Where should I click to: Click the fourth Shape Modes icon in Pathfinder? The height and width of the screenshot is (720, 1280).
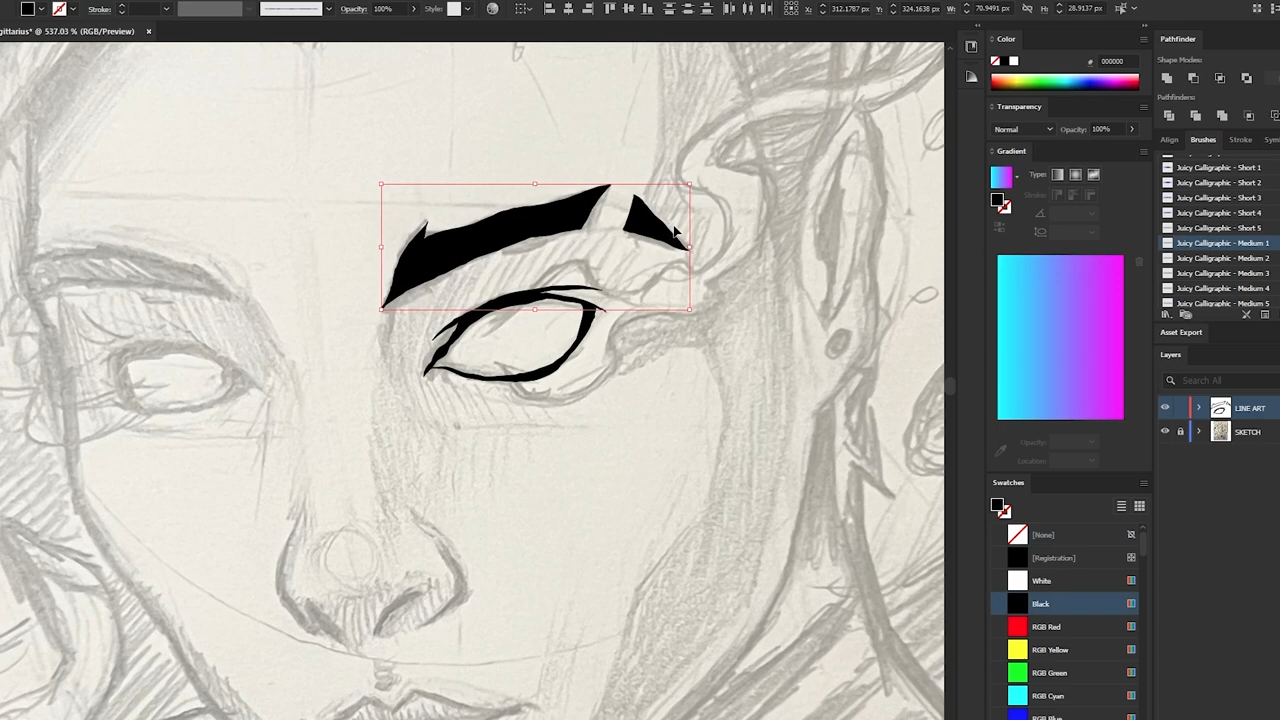pos(1246,78)
